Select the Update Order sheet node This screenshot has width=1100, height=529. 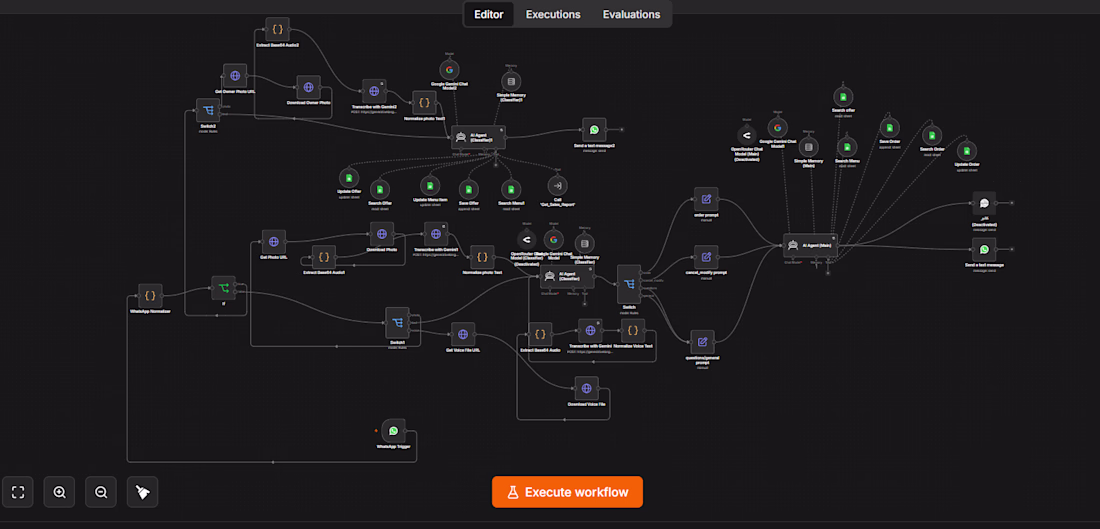click(x=967, y=151)
